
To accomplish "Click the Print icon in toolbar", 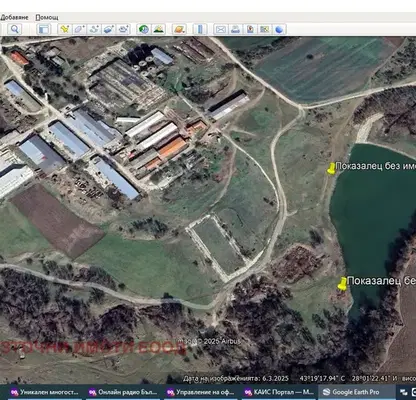I will (x=235, y=29).
